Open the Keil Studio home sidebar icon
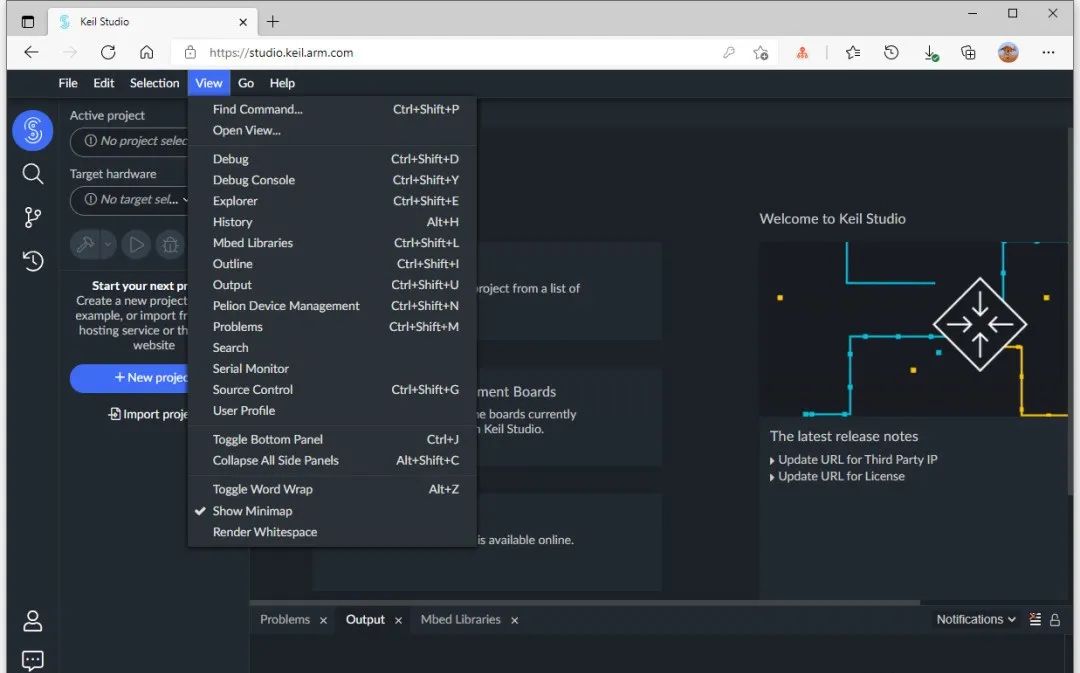Screen dimensions: 1080x673 (32, 130)
